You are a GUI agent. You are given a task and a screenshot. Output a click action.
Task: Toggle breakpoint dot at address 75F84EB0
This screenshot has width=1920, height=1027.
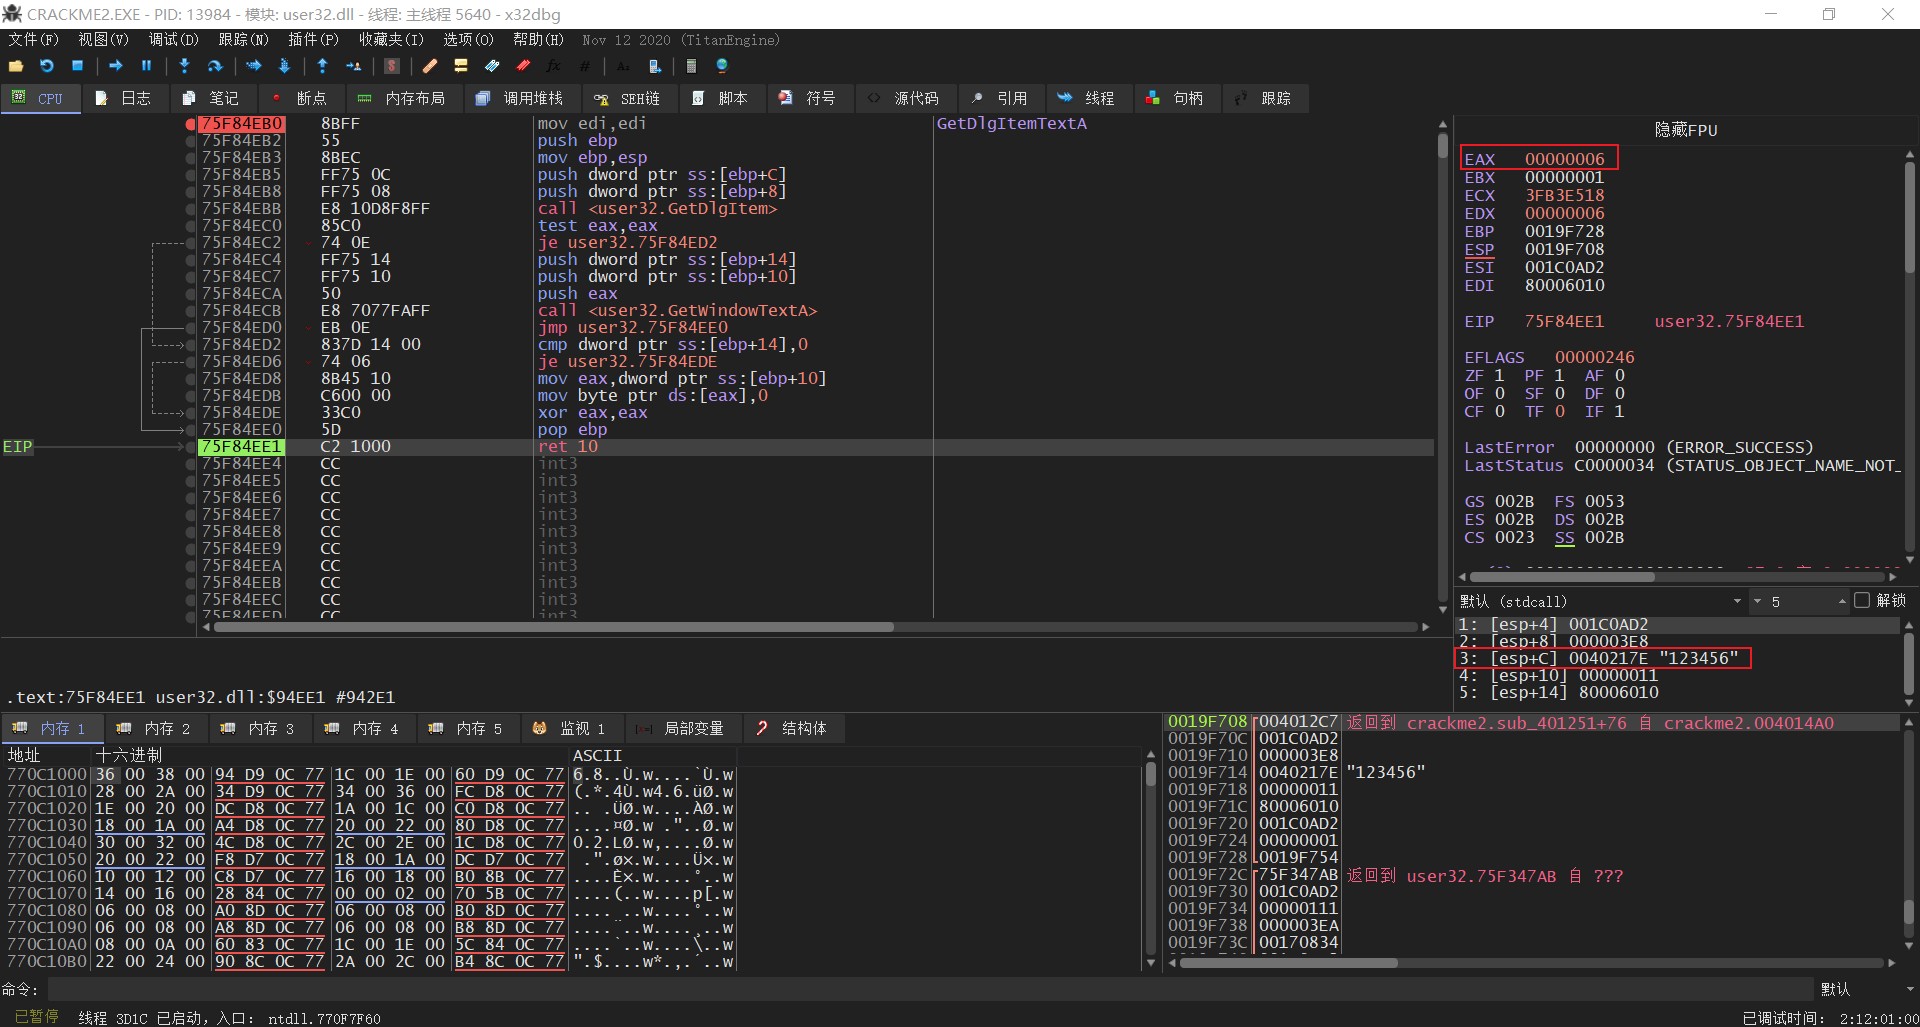click(x=190, y=124)
